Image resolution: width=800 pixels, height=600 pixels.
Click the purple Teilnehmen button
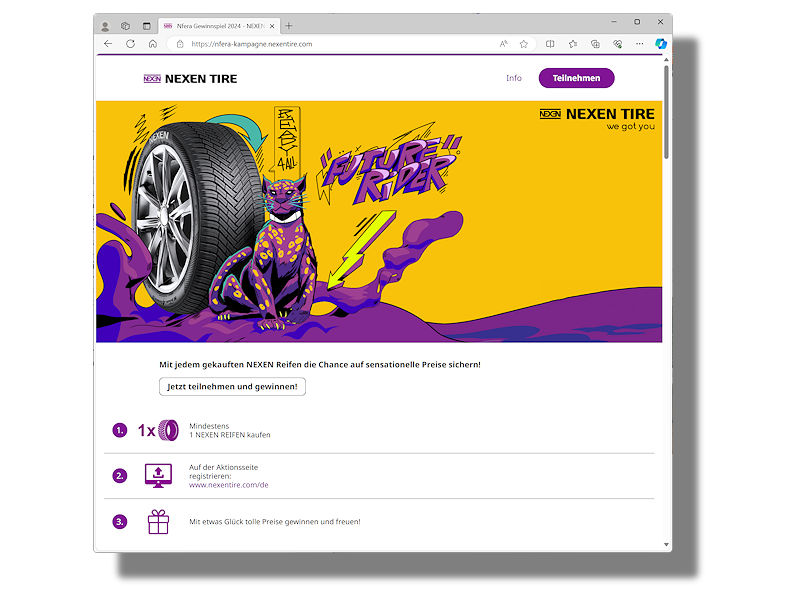pos(577,78)
